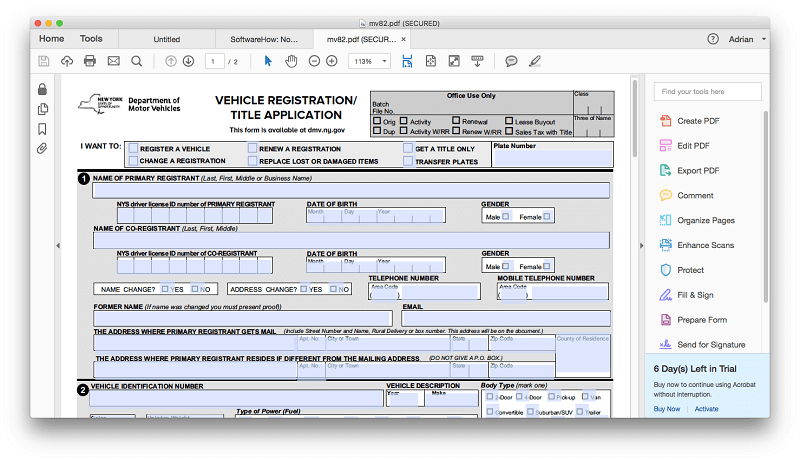Image resolution: width=800 pixels, height=461 pixels.
Task: Click the Activate link
Action: tap(706, 409)
